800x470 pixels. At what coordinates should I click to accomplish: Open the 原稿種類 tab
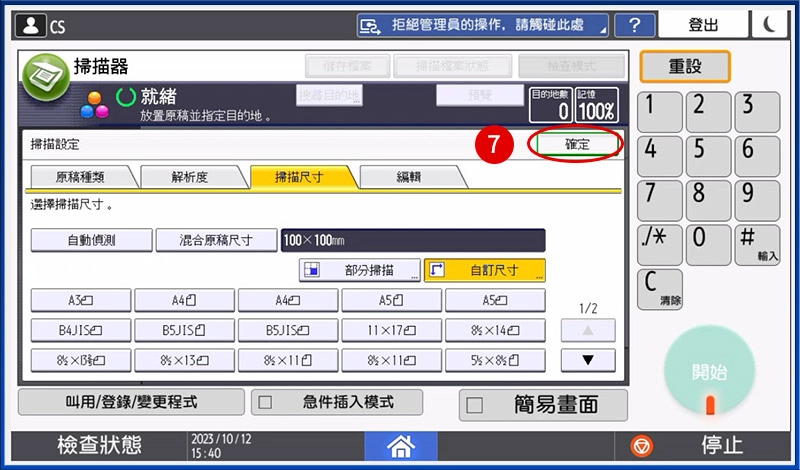78,177
